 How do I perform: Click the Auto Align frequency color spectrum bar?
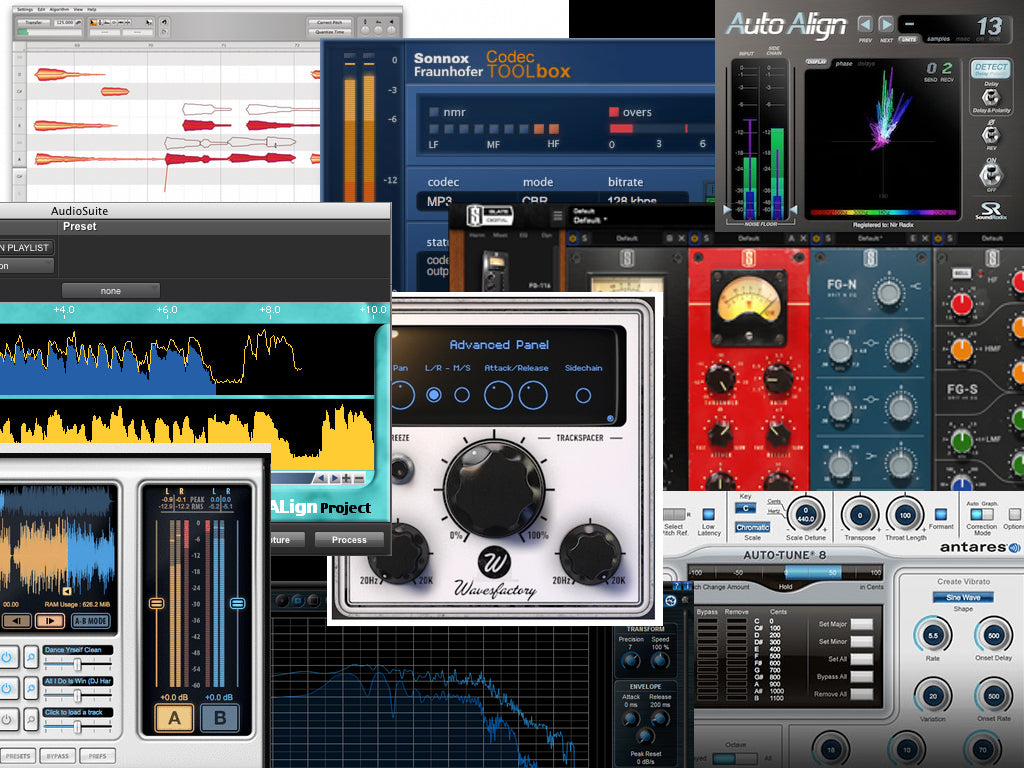[882, 212]
